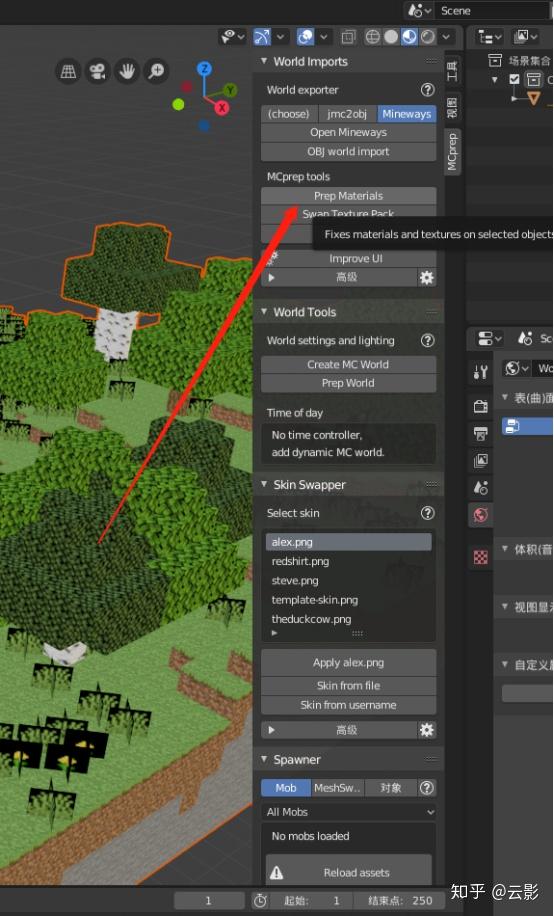The width and height of the screenshot is (554, 916).
Task: Open World settings and lighting help icon
Action: (x=428, y=340)
